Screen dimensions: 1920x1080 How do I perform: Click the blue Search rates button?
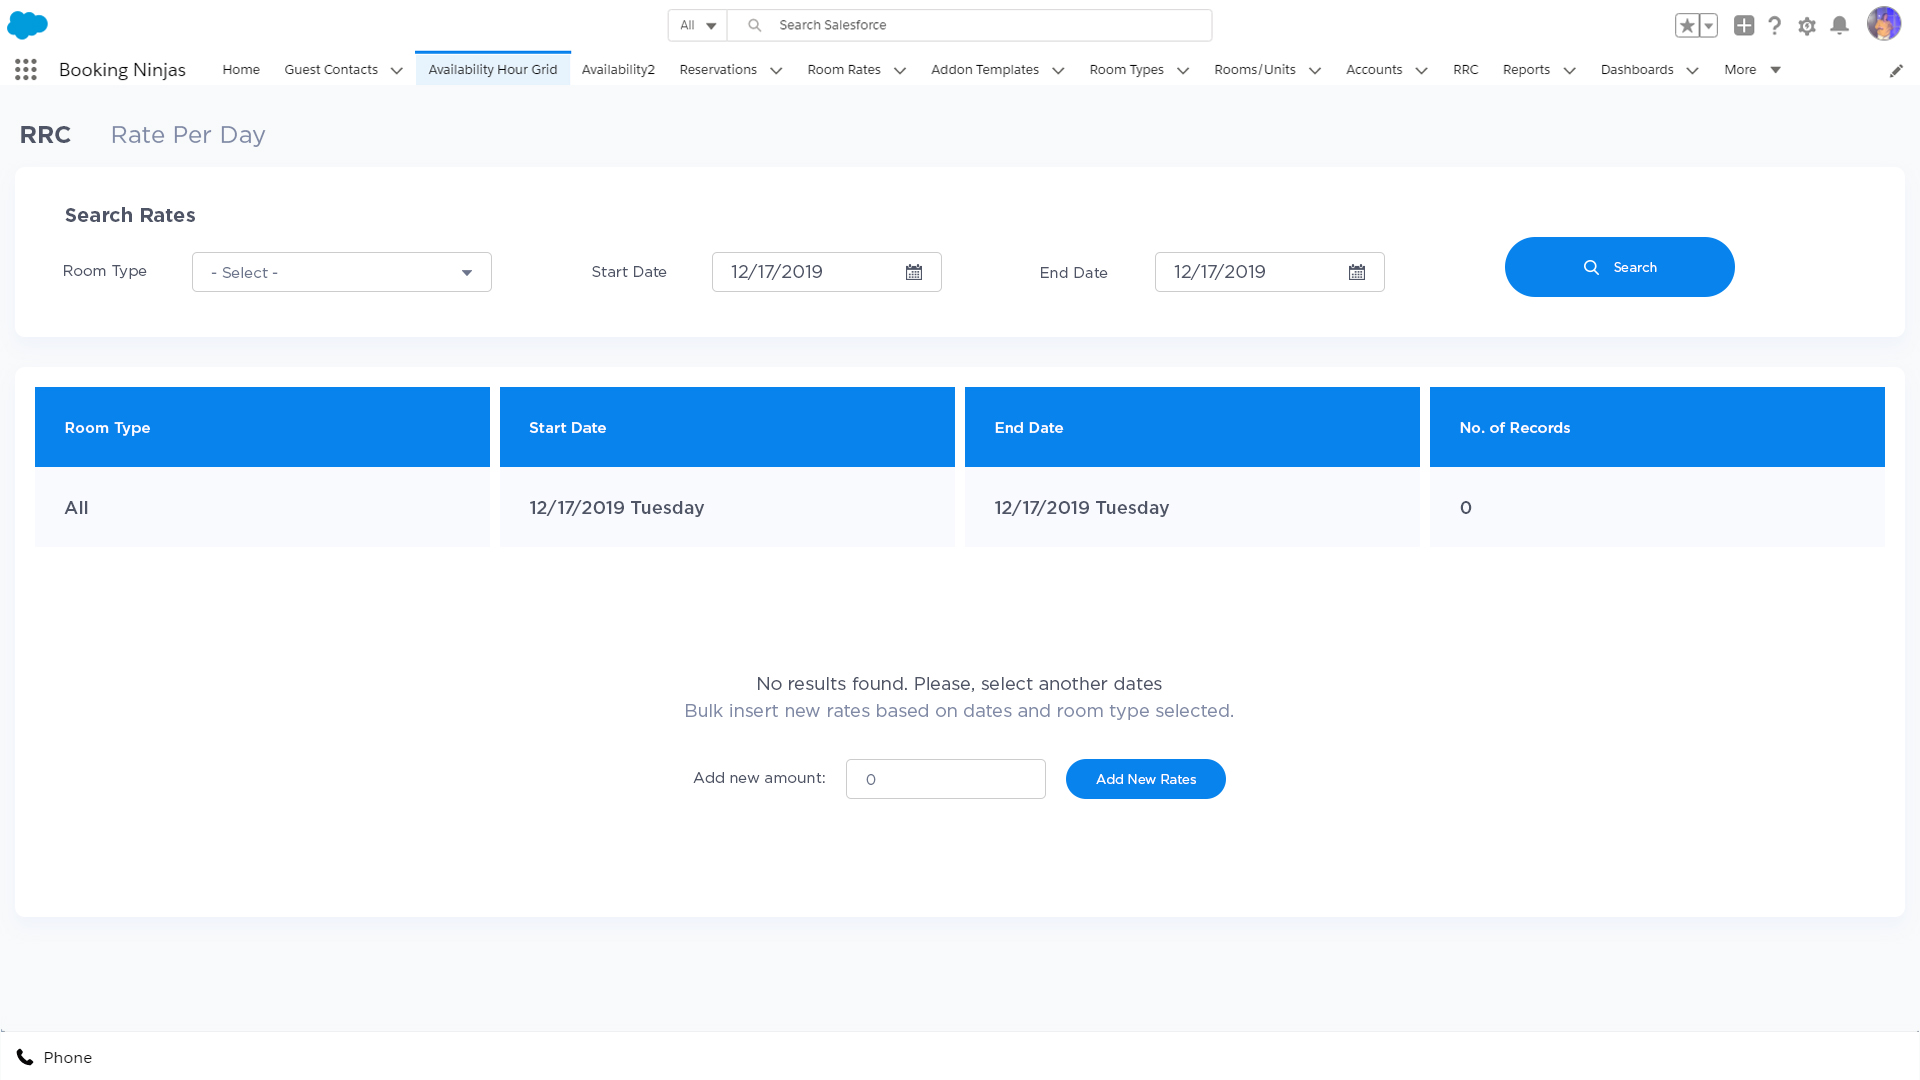tap(1620, 267)
